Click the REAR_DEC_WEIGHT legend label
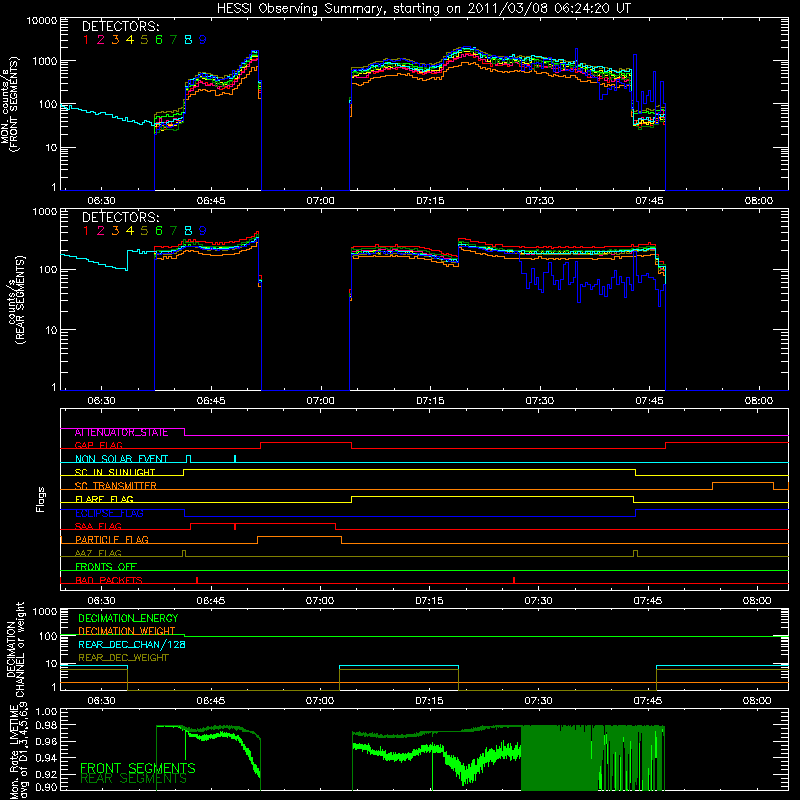 (x=123, y=658)
